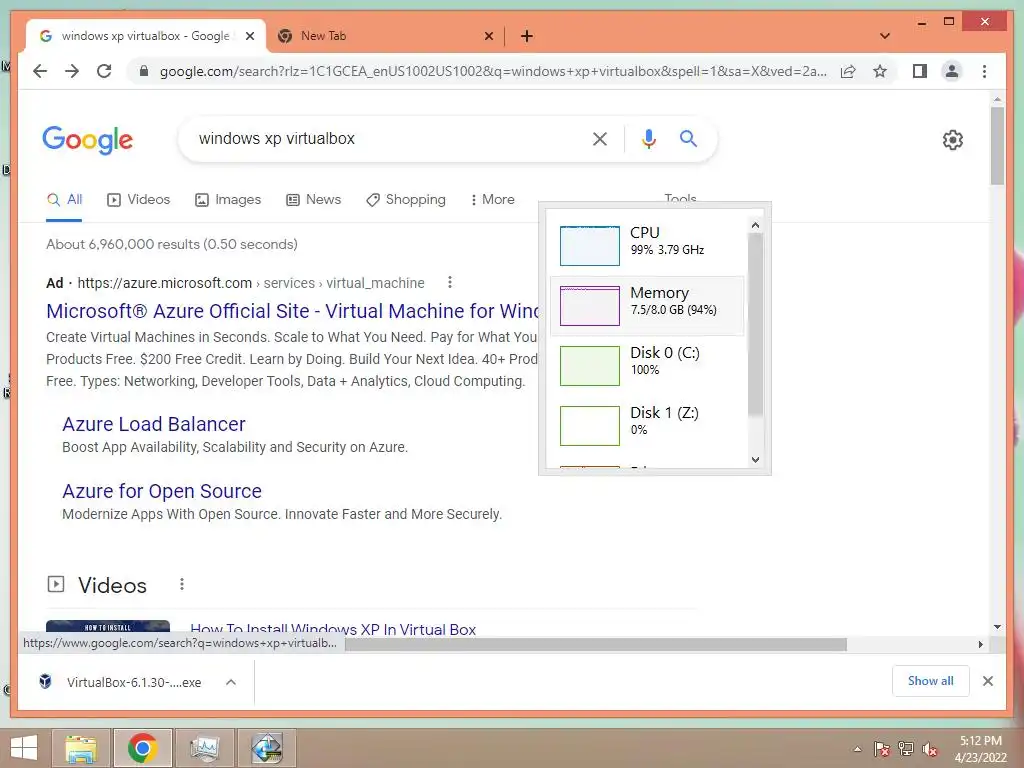Click the horizontal scrollbar thumb
The height and width of the screenshot is (768, 1024).
point(596,645)
